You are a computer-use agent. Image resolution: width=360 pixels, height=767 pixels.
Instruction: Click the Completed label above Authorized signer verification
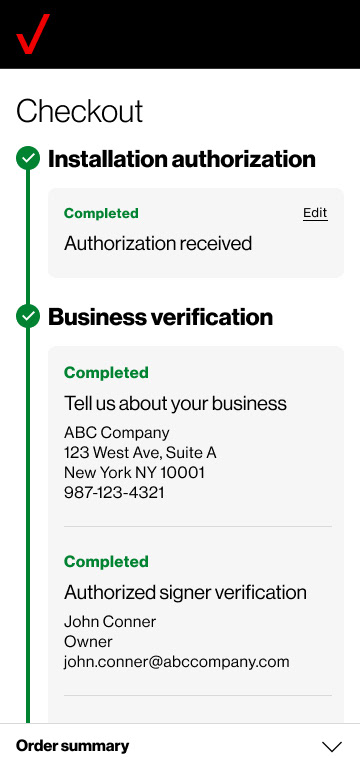tap(106, 562)
